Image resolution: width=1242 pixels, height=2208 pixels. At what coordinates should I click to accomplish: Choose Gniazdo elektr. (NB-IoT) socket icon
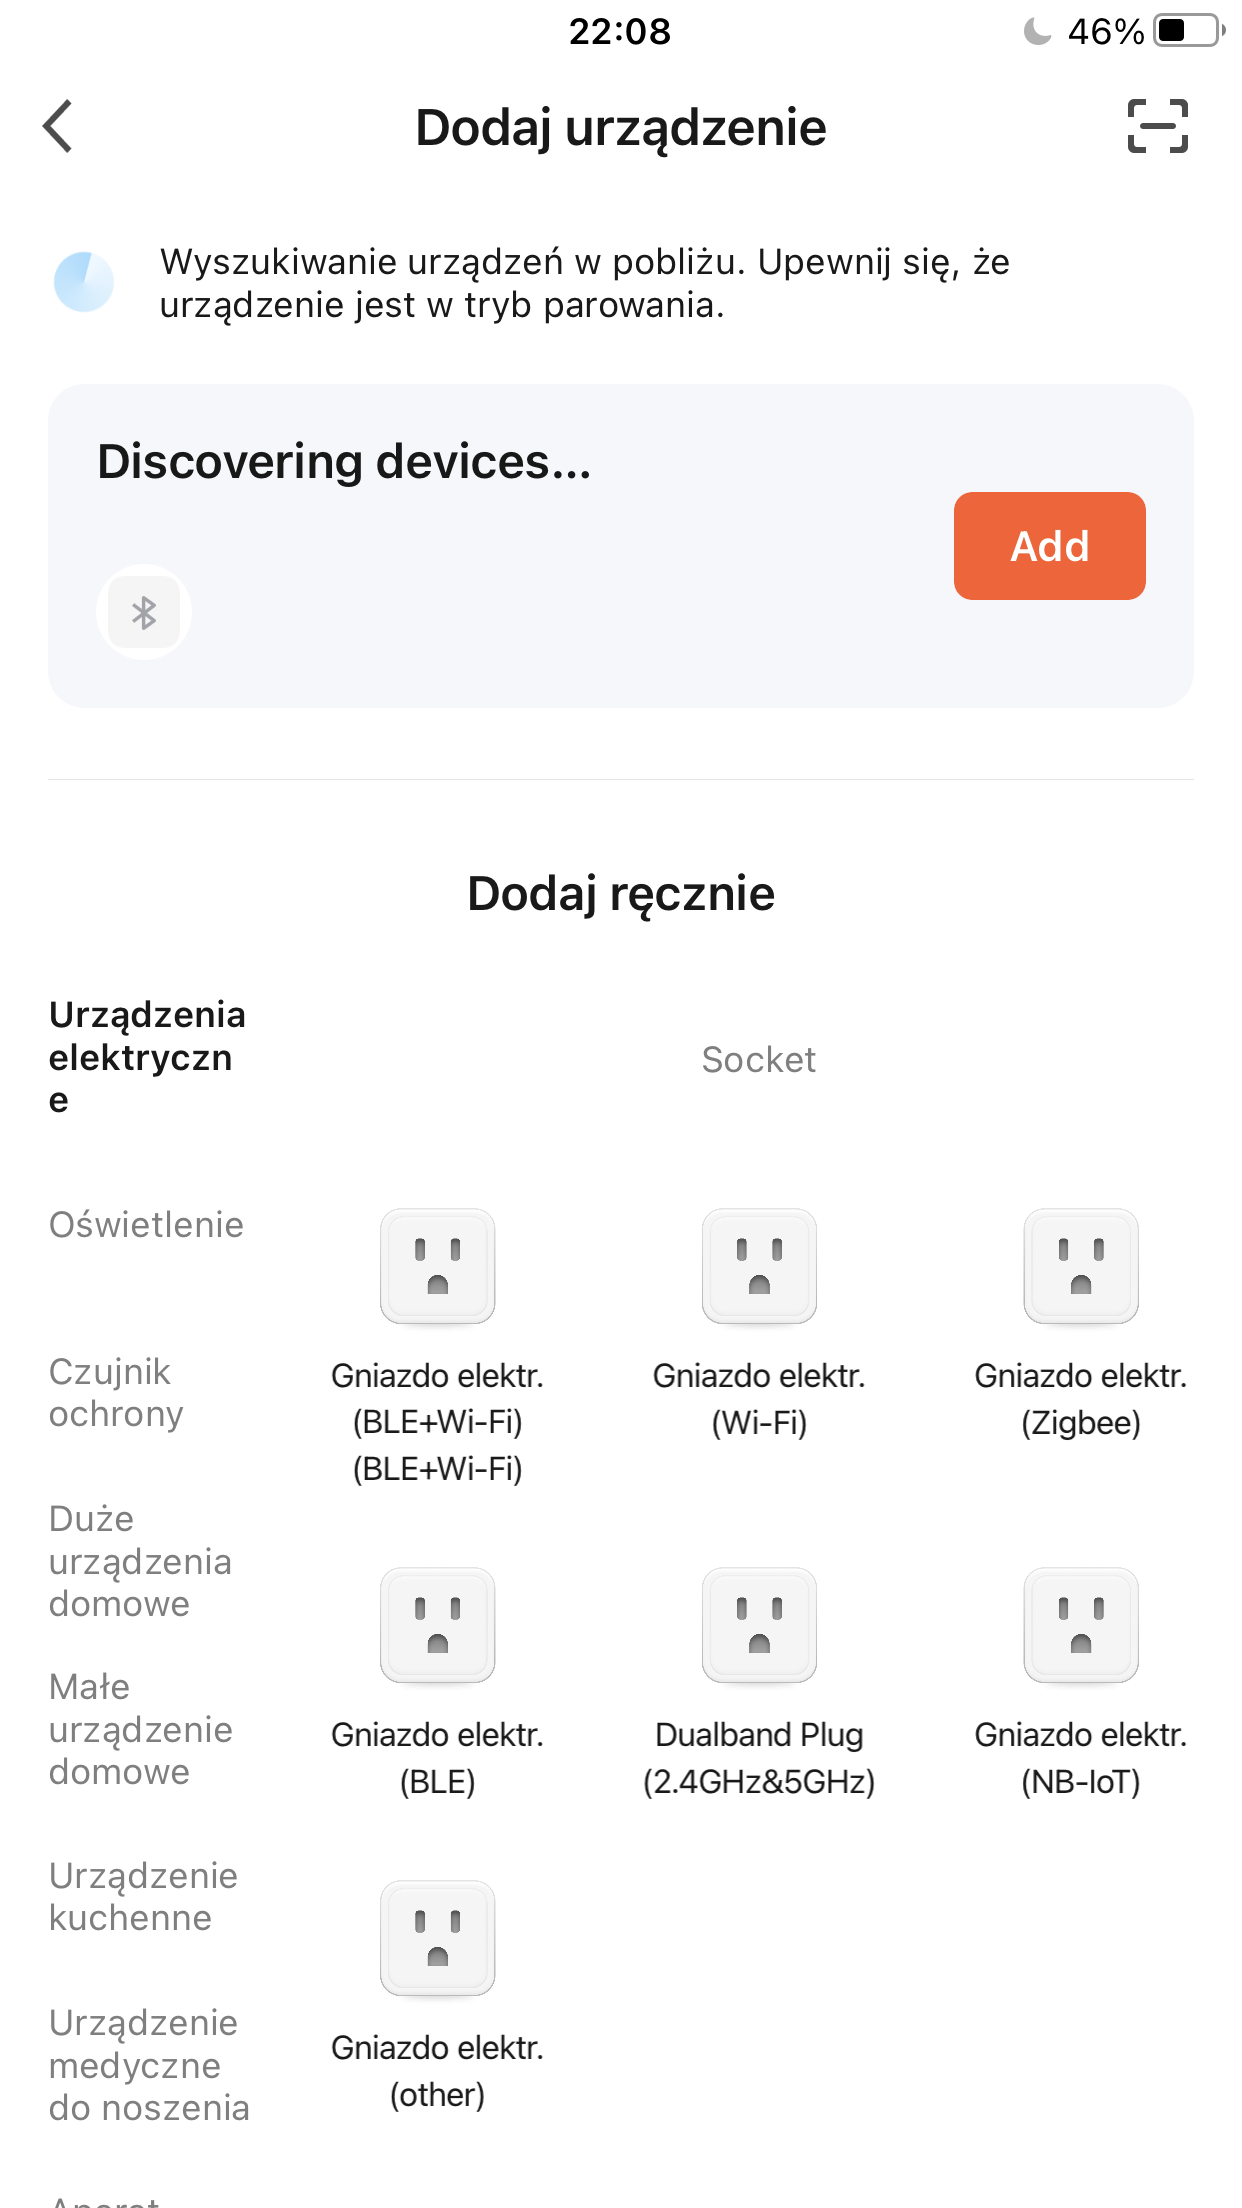1080,1625
